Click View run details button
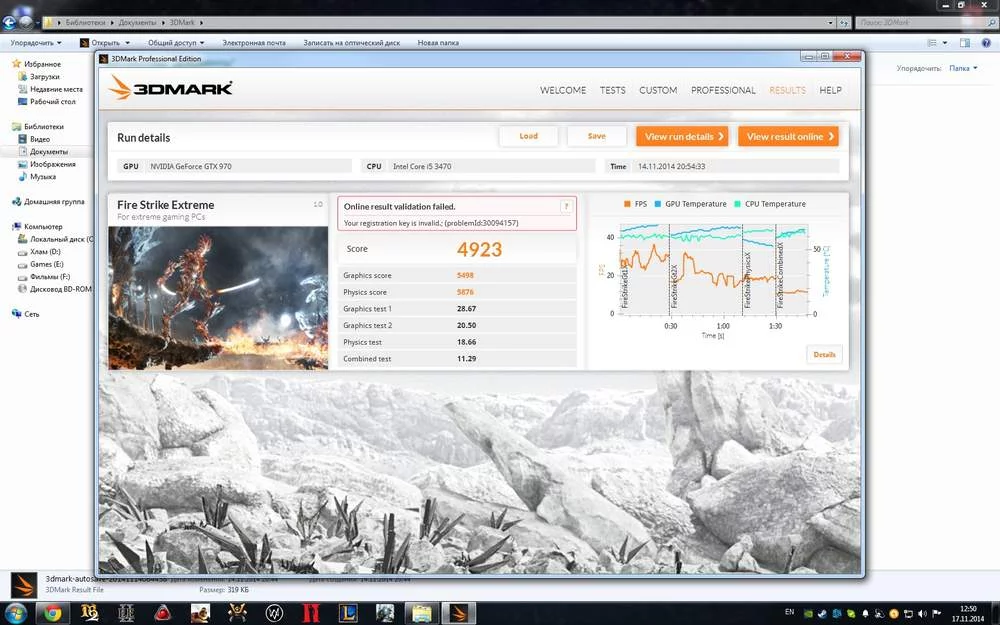This screenshot has height=625, width=1000. [682, 136]
